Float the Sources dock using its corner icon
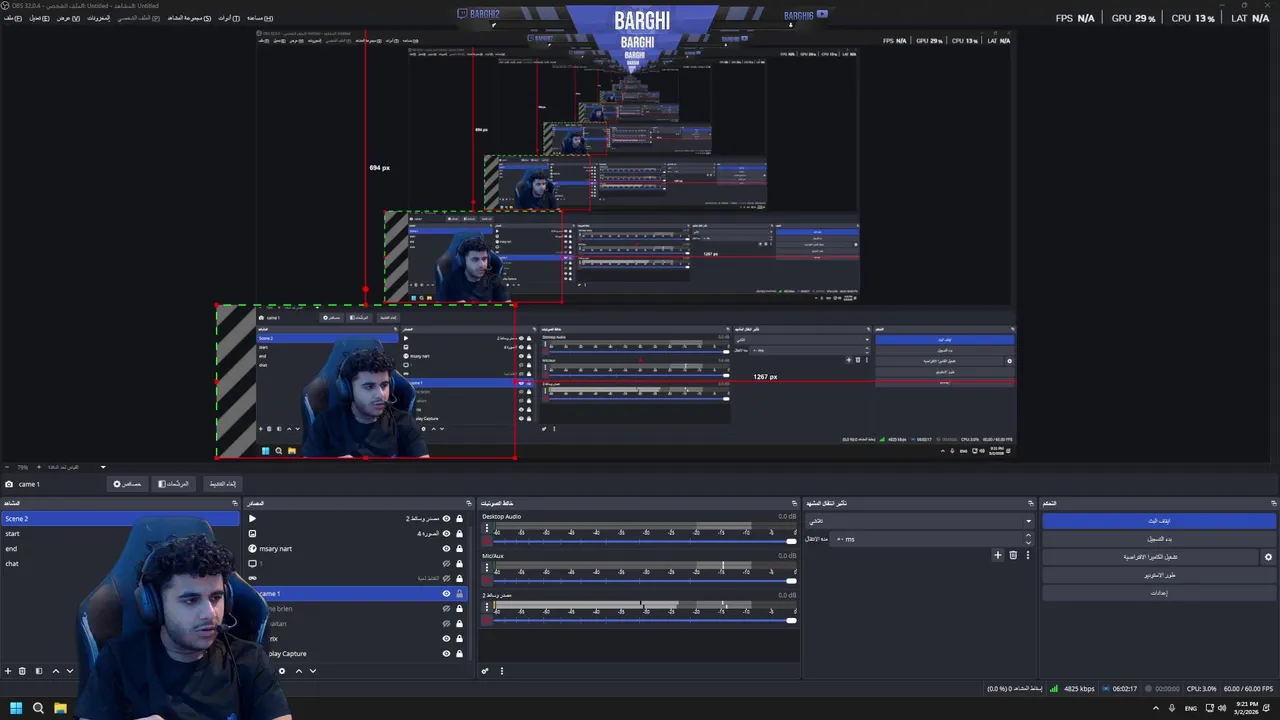Screen dimensions: 1280x720 468,503
